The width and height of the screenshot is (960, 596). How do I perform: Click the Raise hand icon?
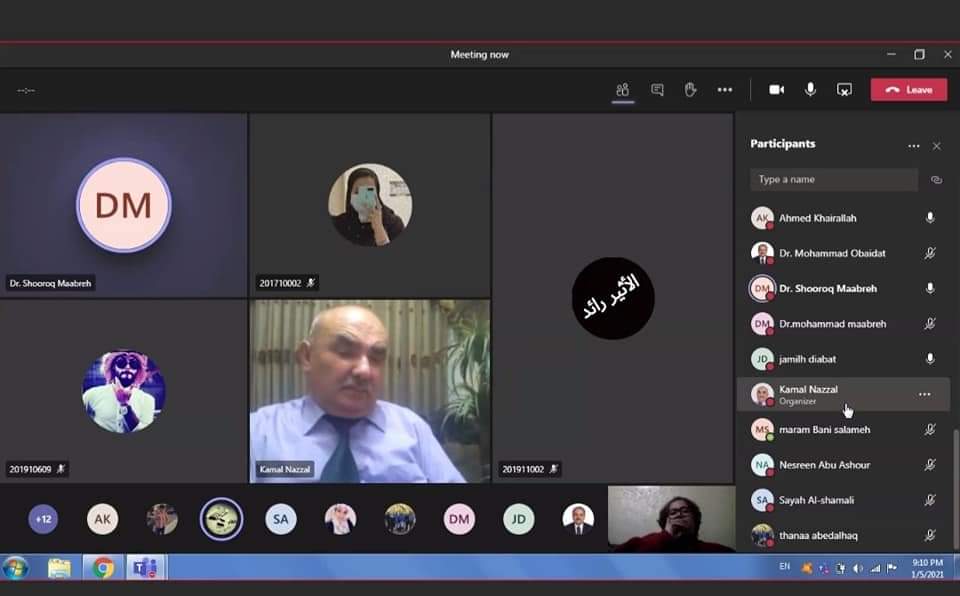(x=690, y=90)
